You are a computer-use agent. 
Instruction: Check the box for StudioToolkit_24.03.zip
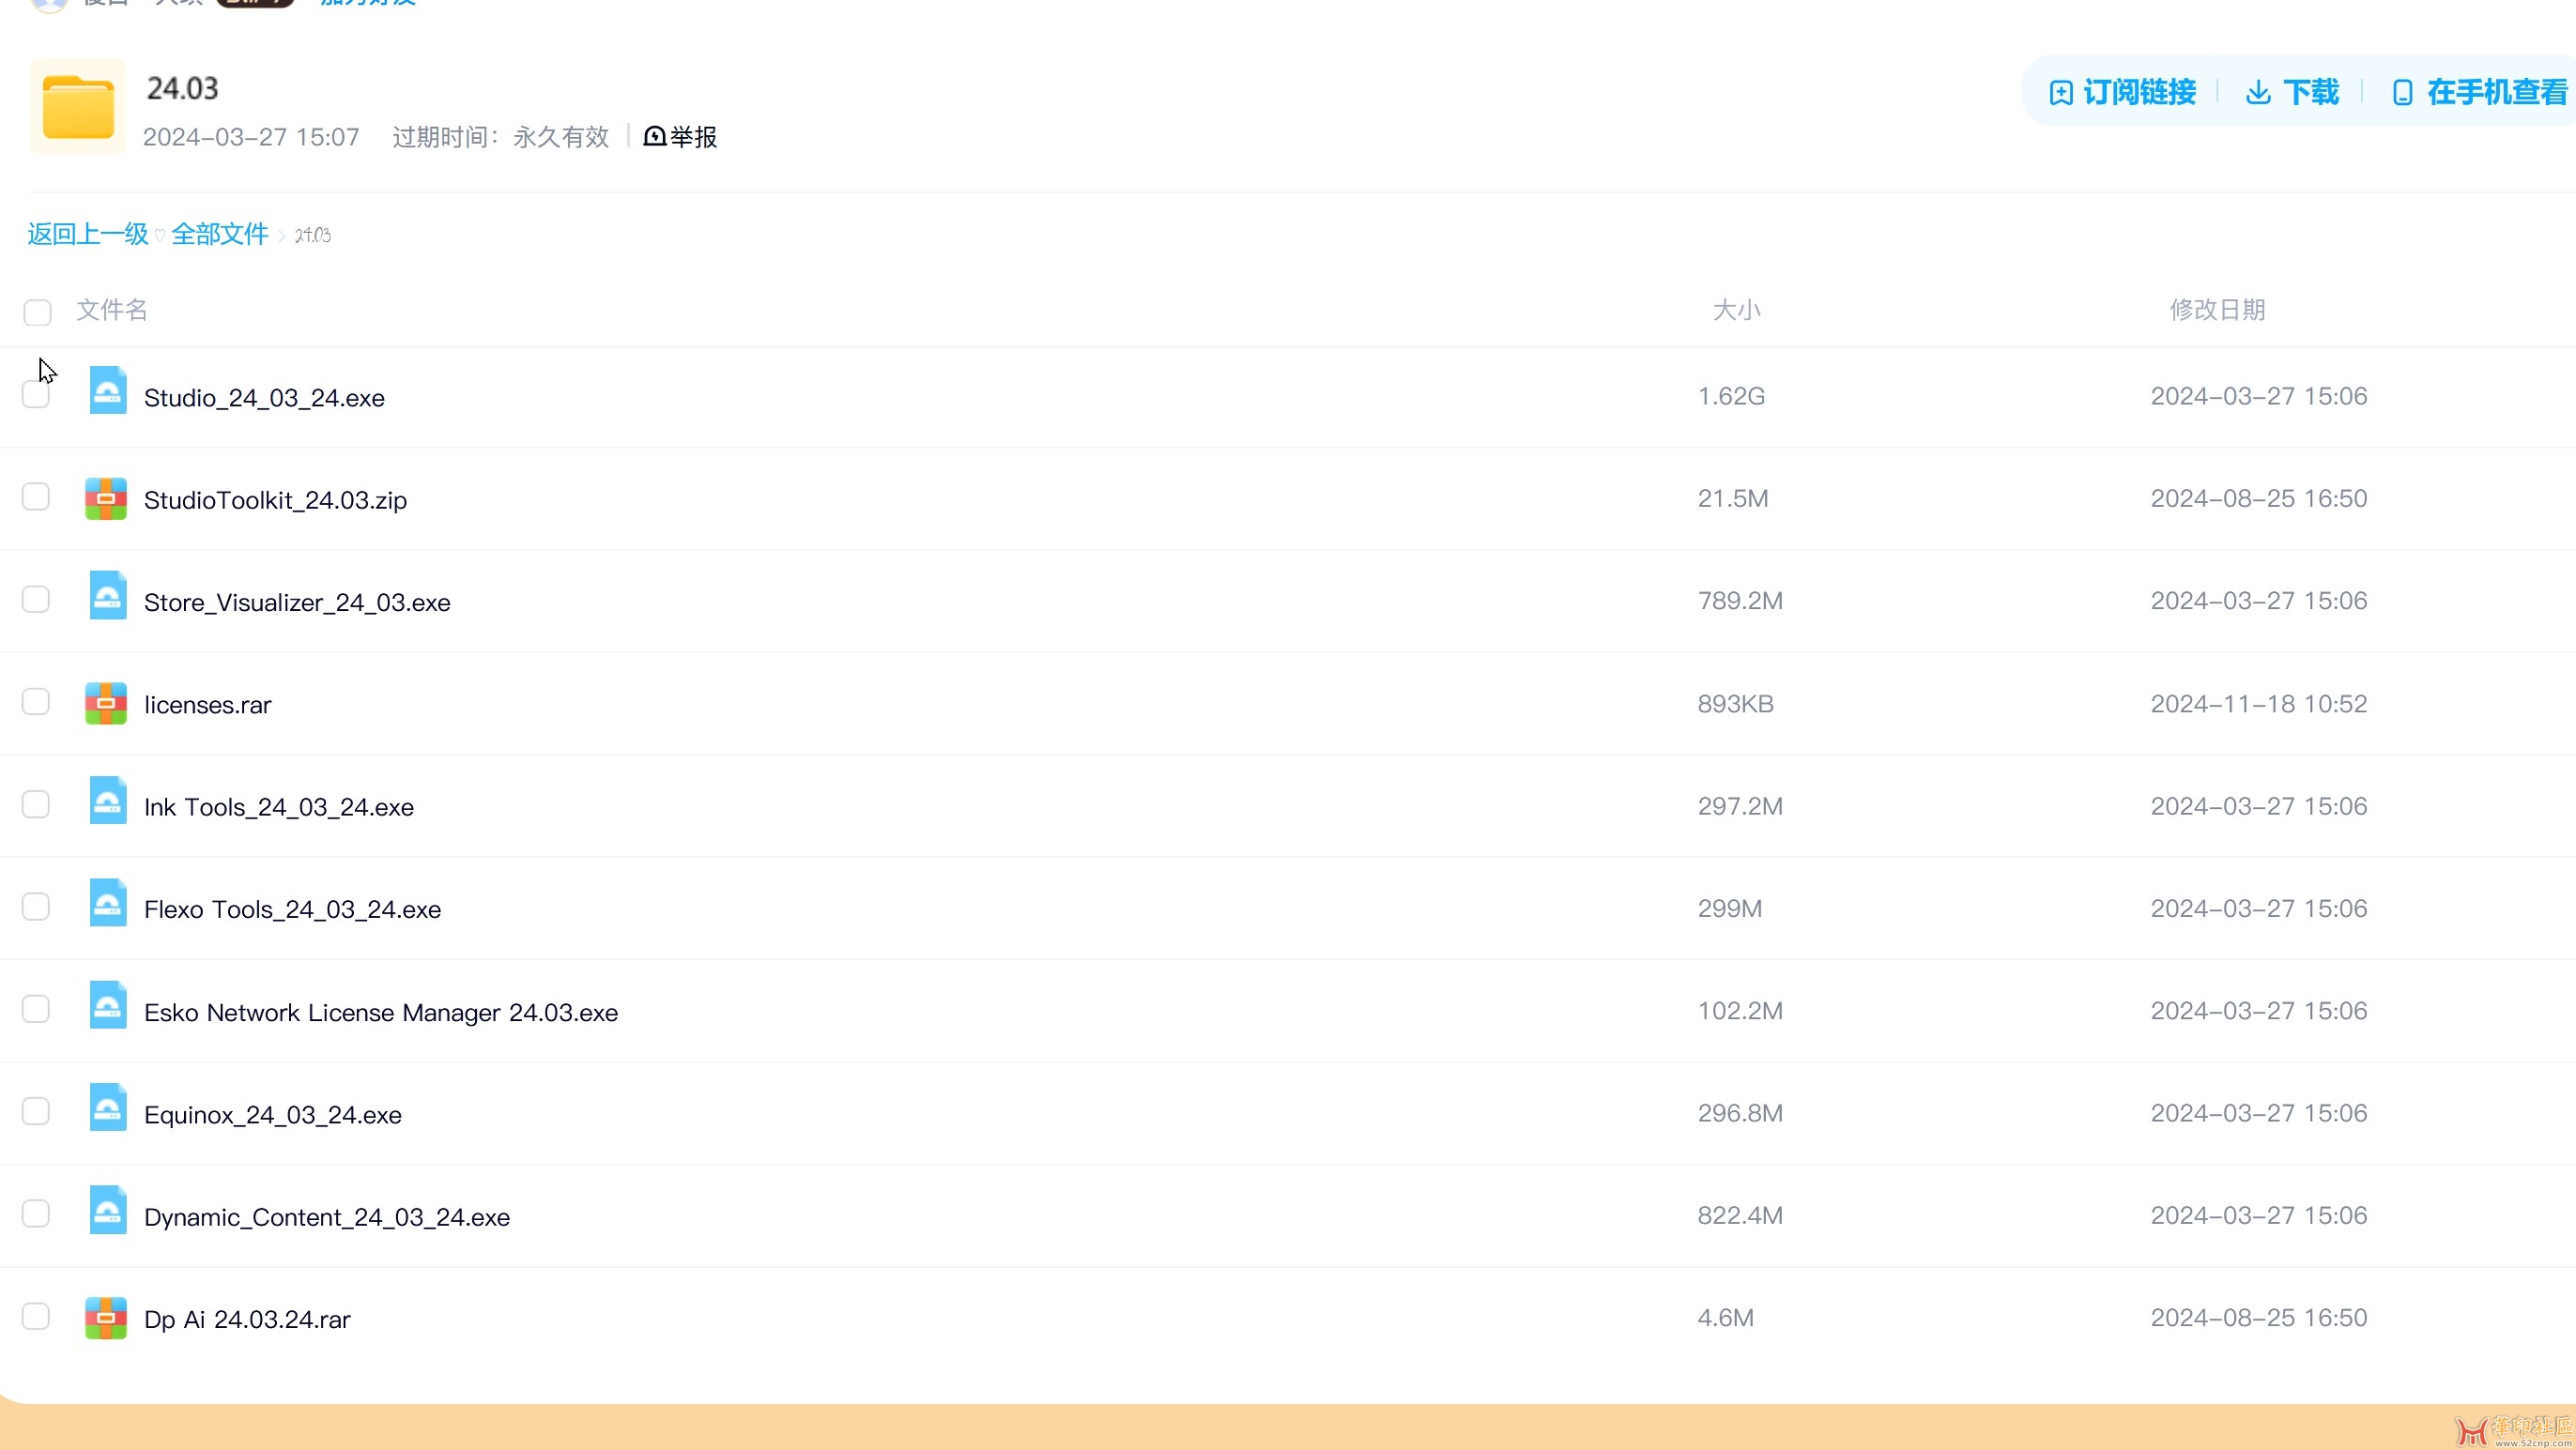36,497
